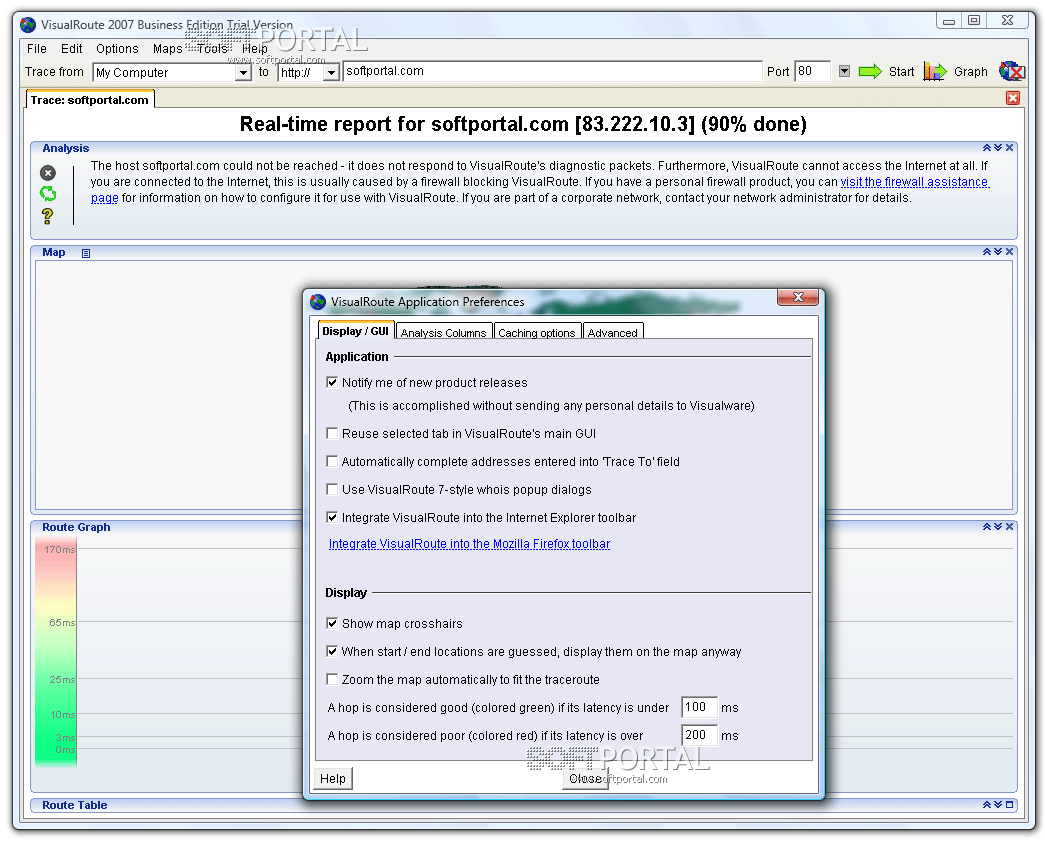Switch to Analysis Columns tab

[x=444, y=333]
